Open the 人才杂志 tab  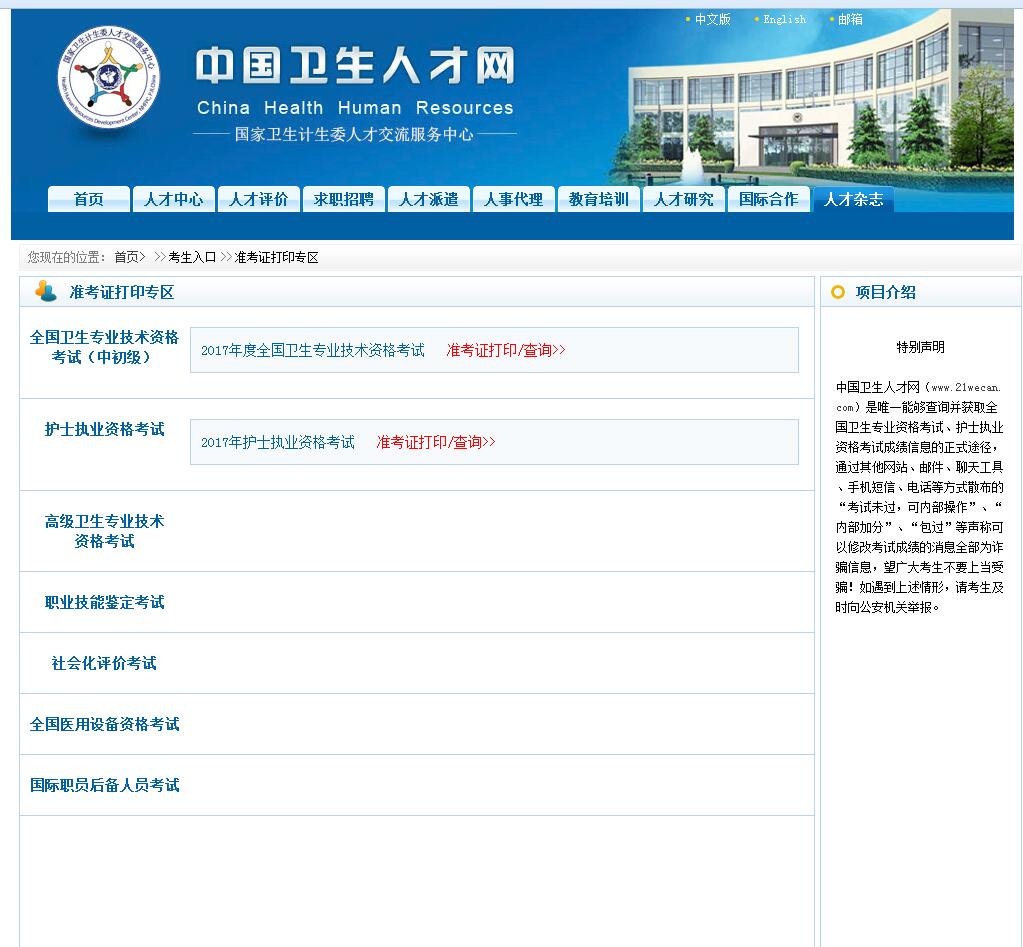(x=853, y=199)
